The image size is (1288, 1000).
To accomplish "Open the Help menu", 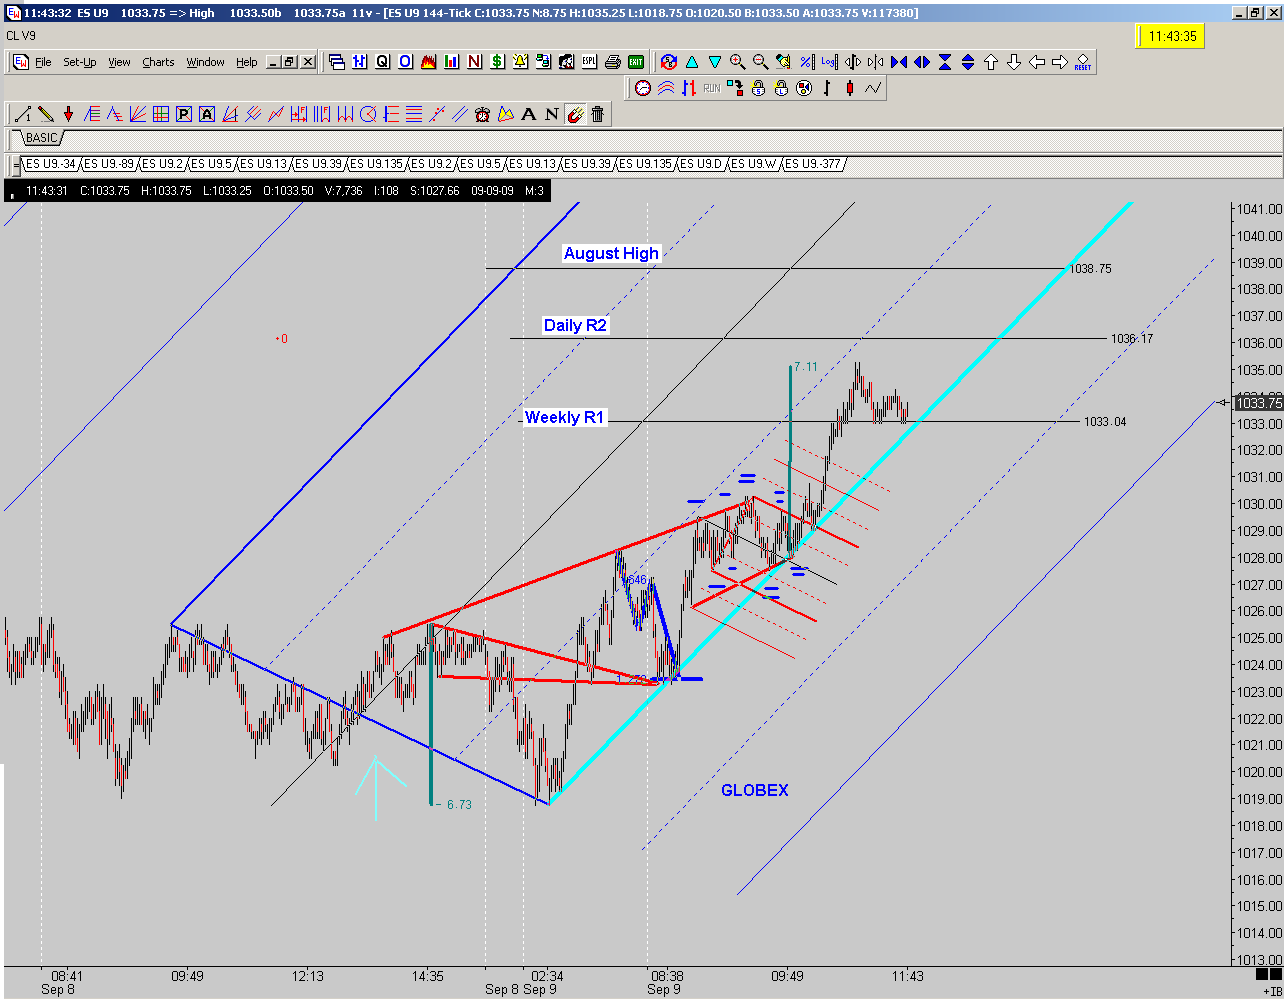I will (x=247, y=62).
